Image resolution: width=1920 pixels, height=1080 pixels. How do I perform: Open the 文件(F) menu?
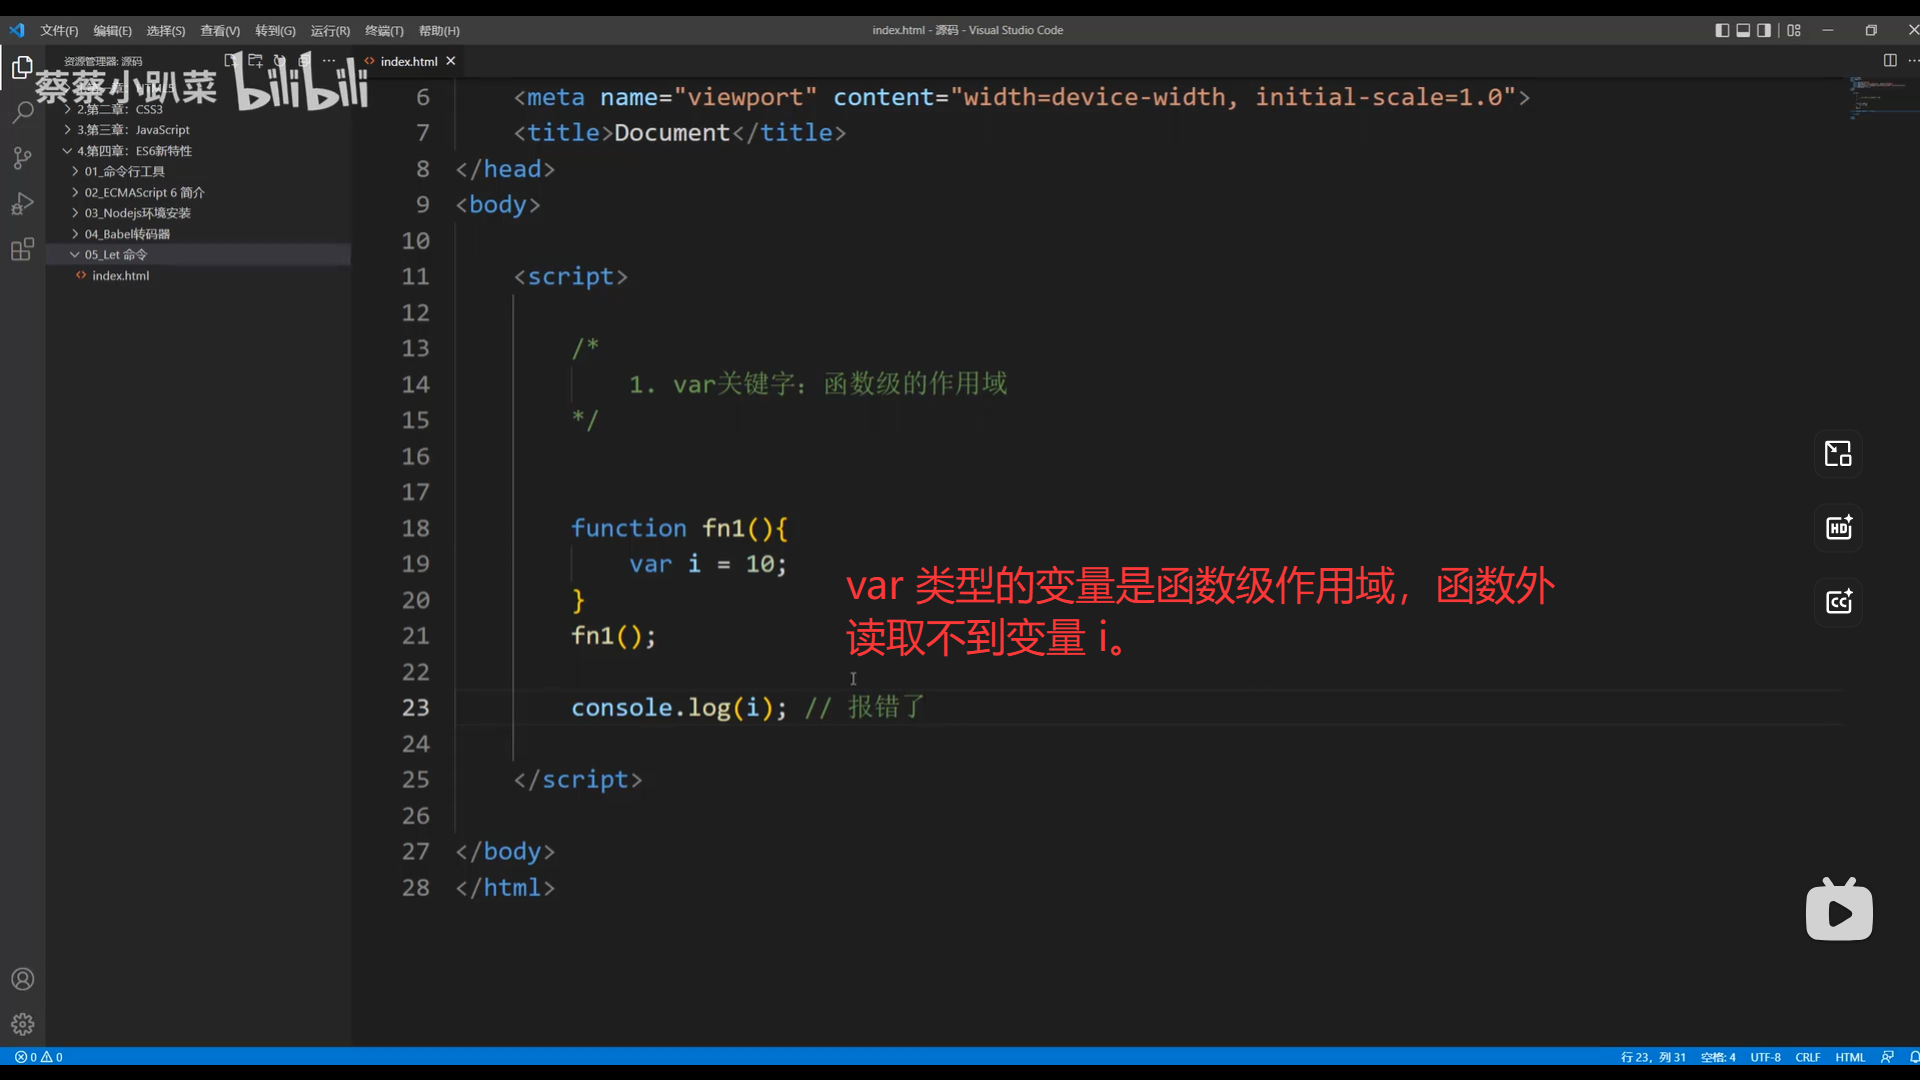(x=59, y=31)
